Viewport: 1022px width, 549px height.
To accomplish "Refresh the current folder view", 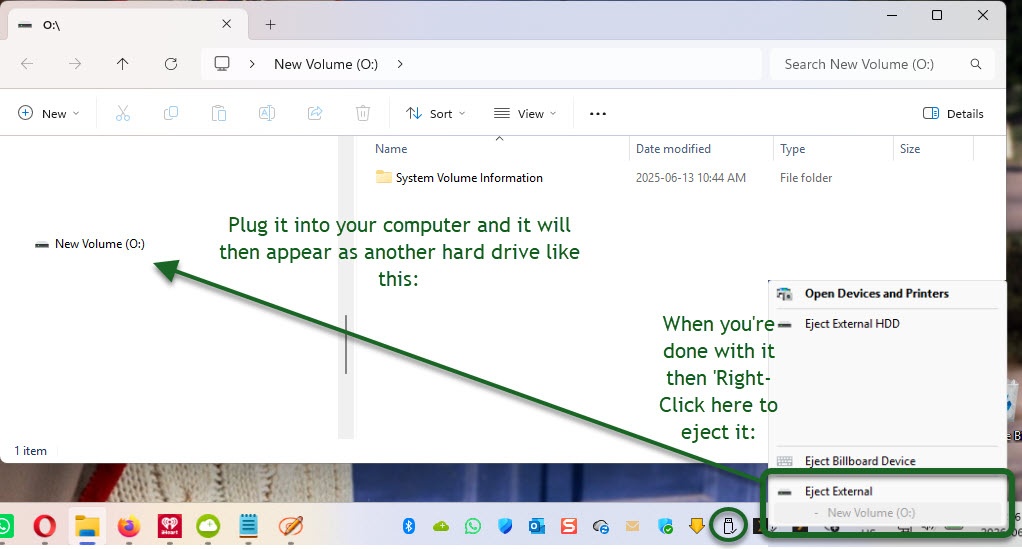I will (x=171, y=64).
